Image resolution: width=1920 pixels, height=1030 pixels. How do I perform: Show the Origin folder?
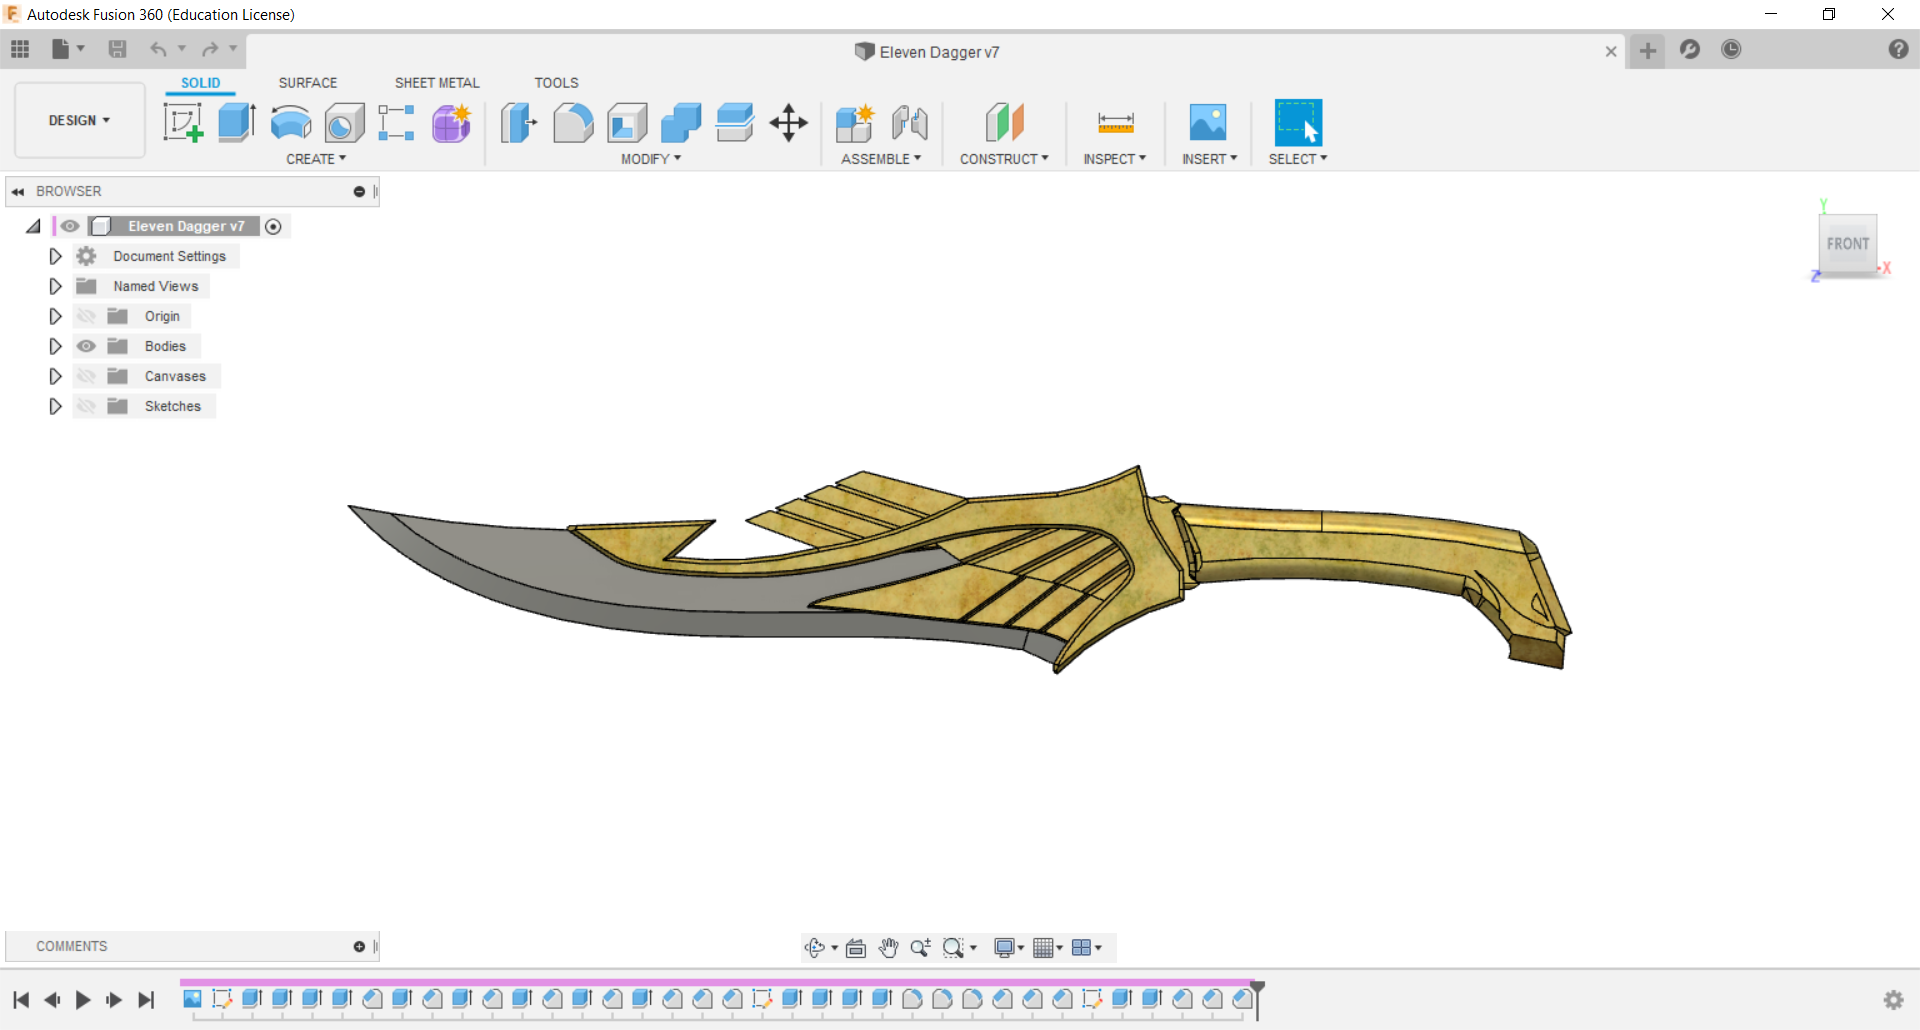point(87,316)
